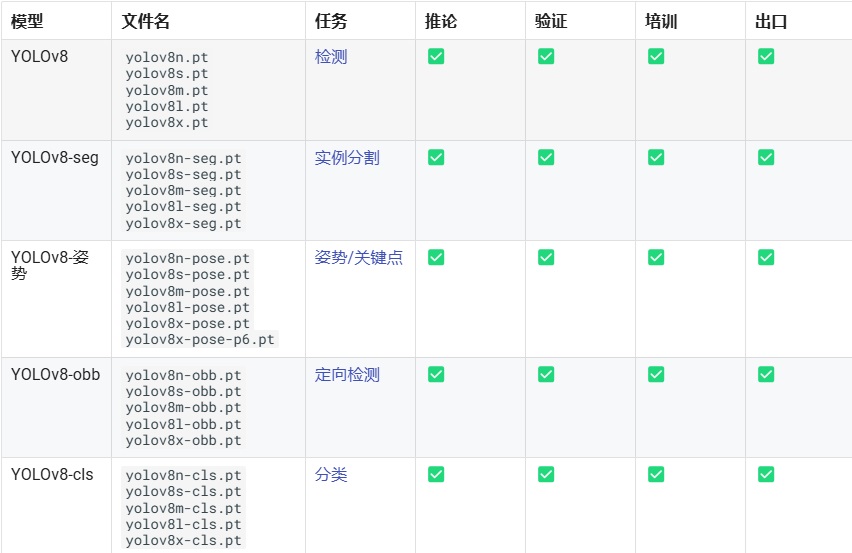Open the 实例分割 task link
This screenshot has width=852, height=553.
pos(347,158)
